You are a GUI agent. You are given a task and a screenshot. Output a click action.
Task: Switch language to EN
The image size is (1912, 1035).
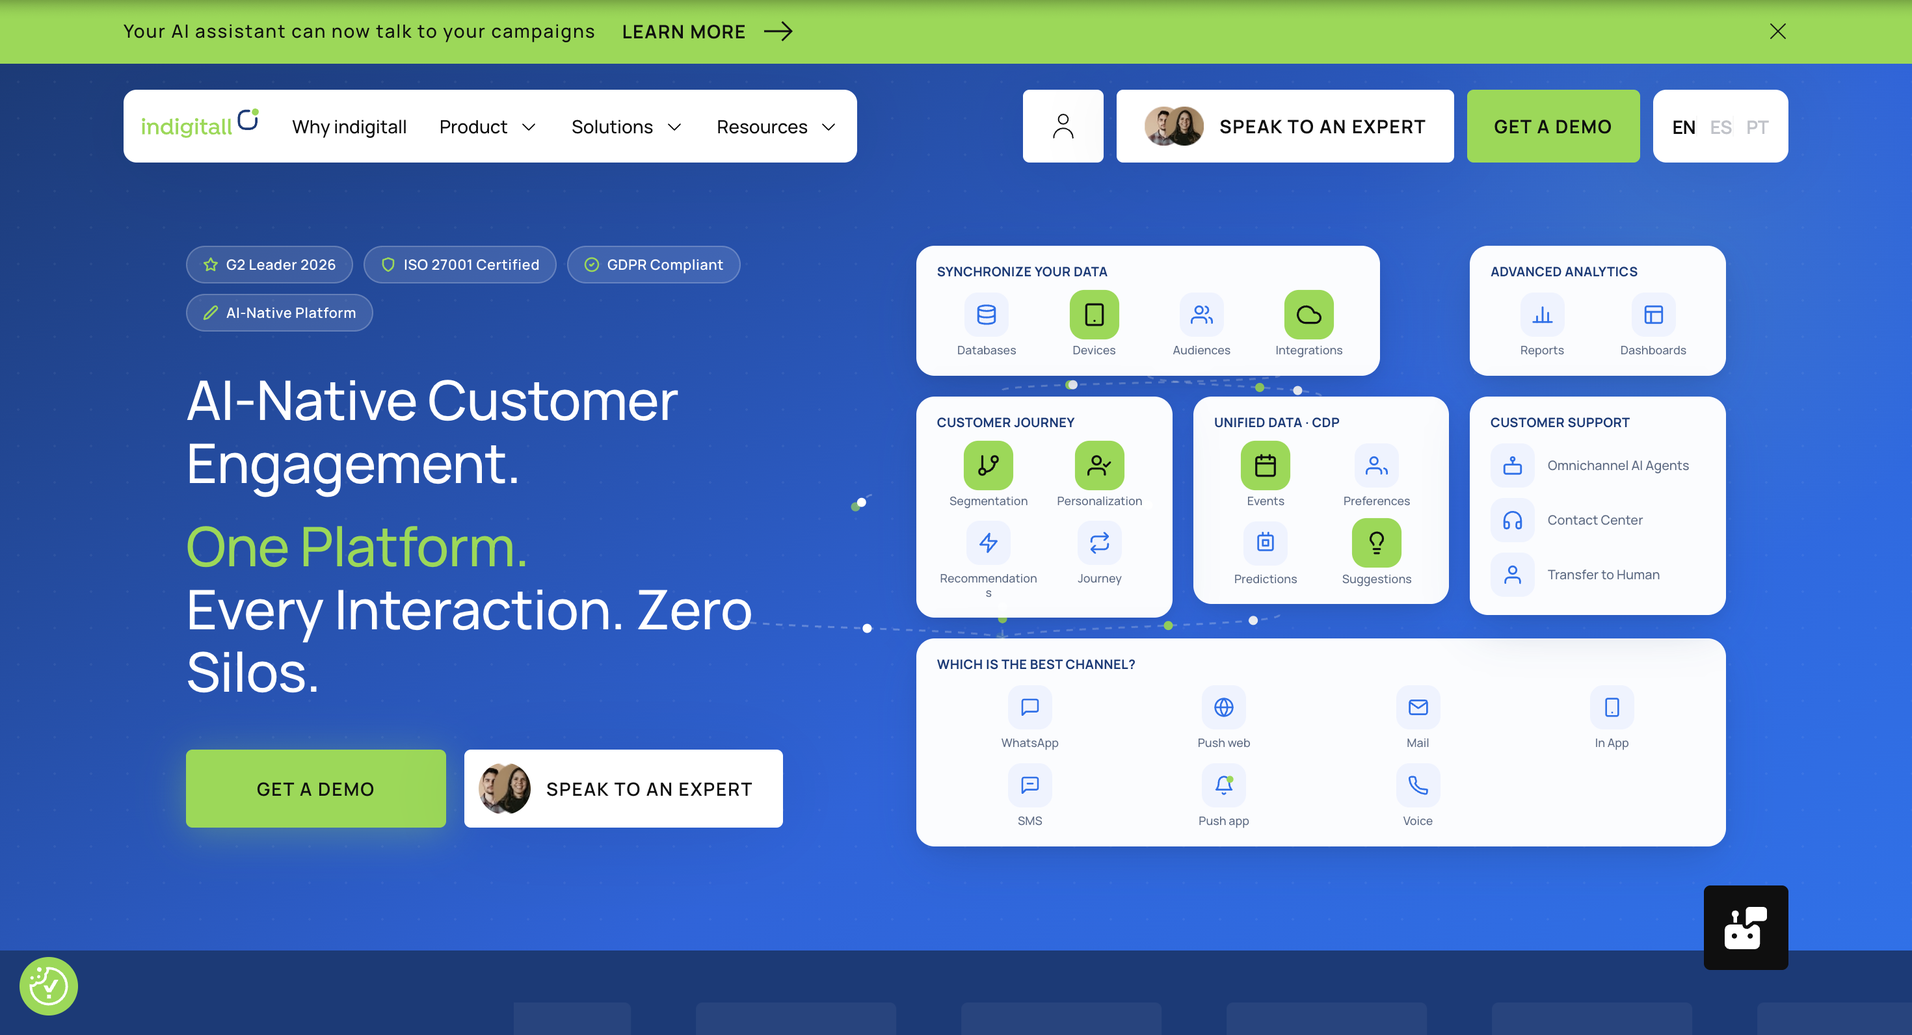[x=1683, y=127]
